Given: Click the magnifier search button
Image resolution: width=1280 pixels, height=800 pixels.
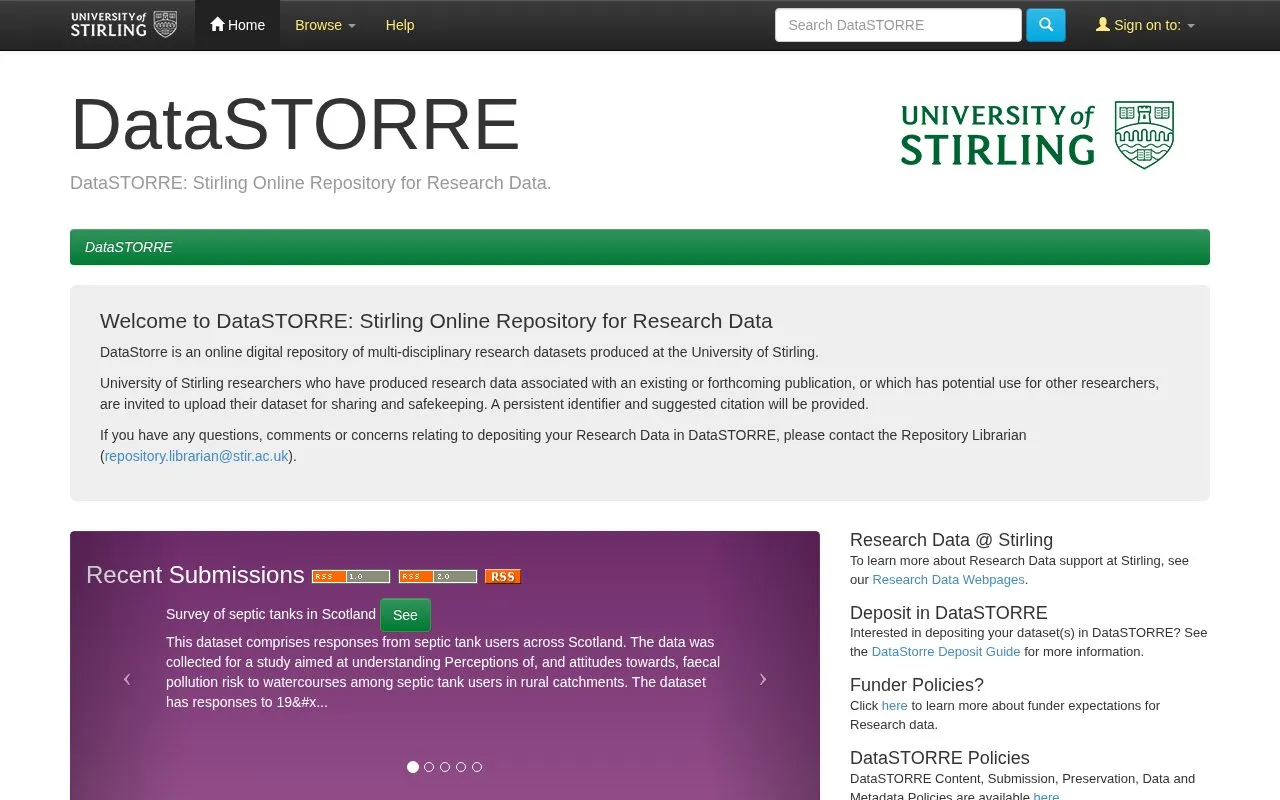Looking at the screenshot, I should [1046, 25].
